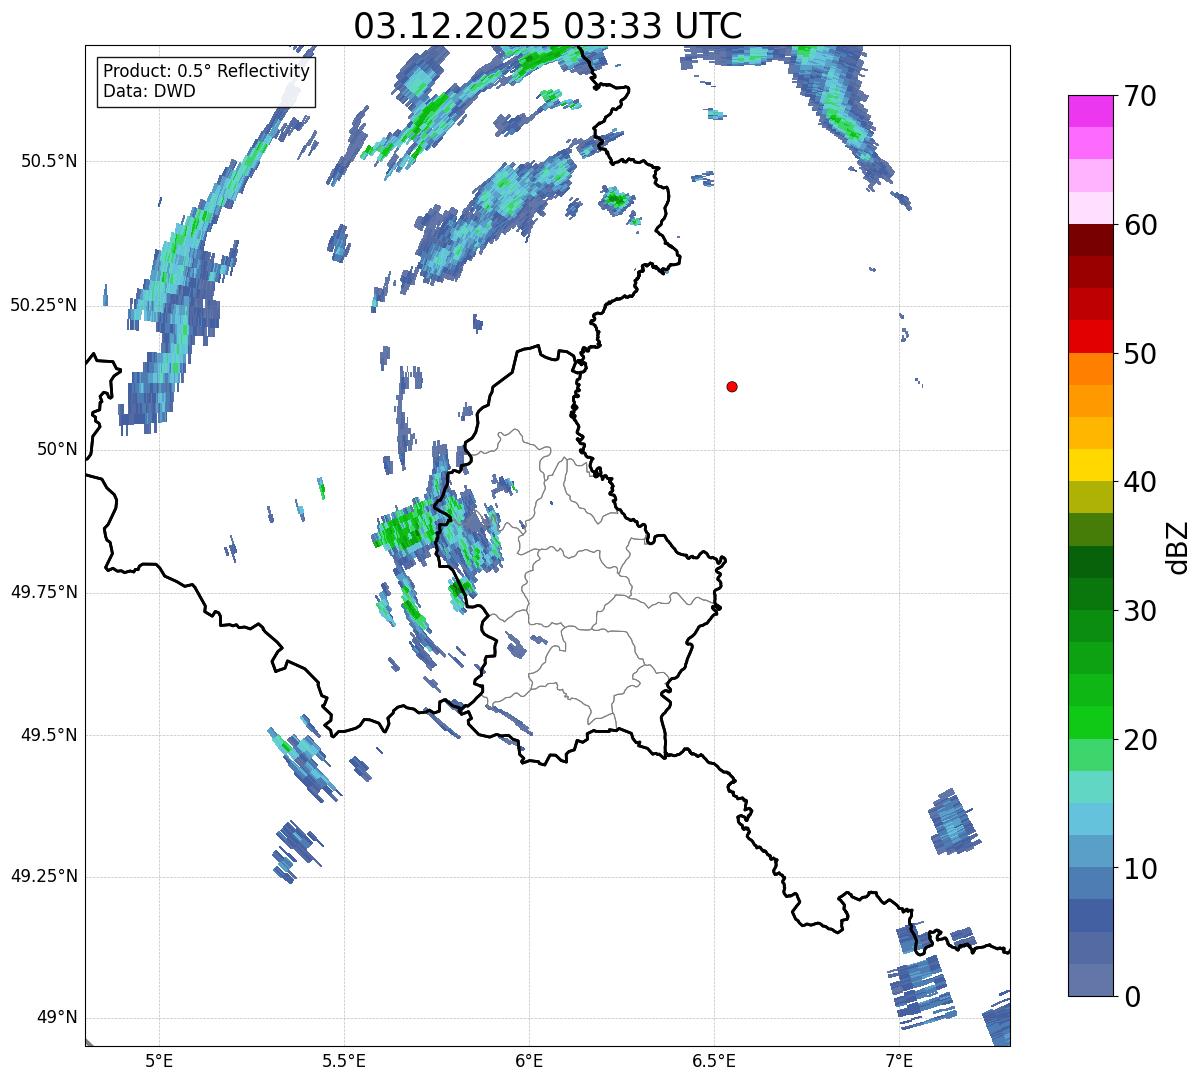Click the title "03.12.2025 03:33 UTC"
This screenshot has width=1202, height=1081.
(x=548, y=26)
